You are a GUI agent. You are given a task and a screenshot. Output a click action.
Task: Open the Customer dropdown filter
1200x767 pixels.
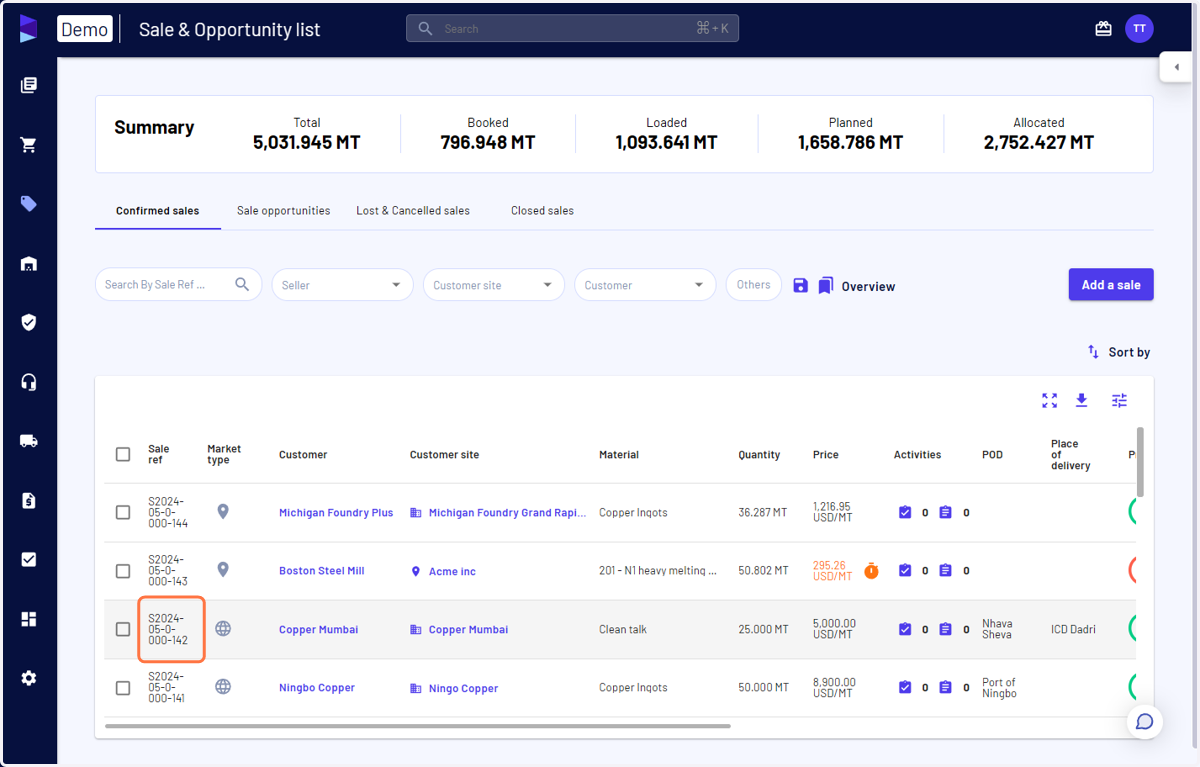click(645, 285)
